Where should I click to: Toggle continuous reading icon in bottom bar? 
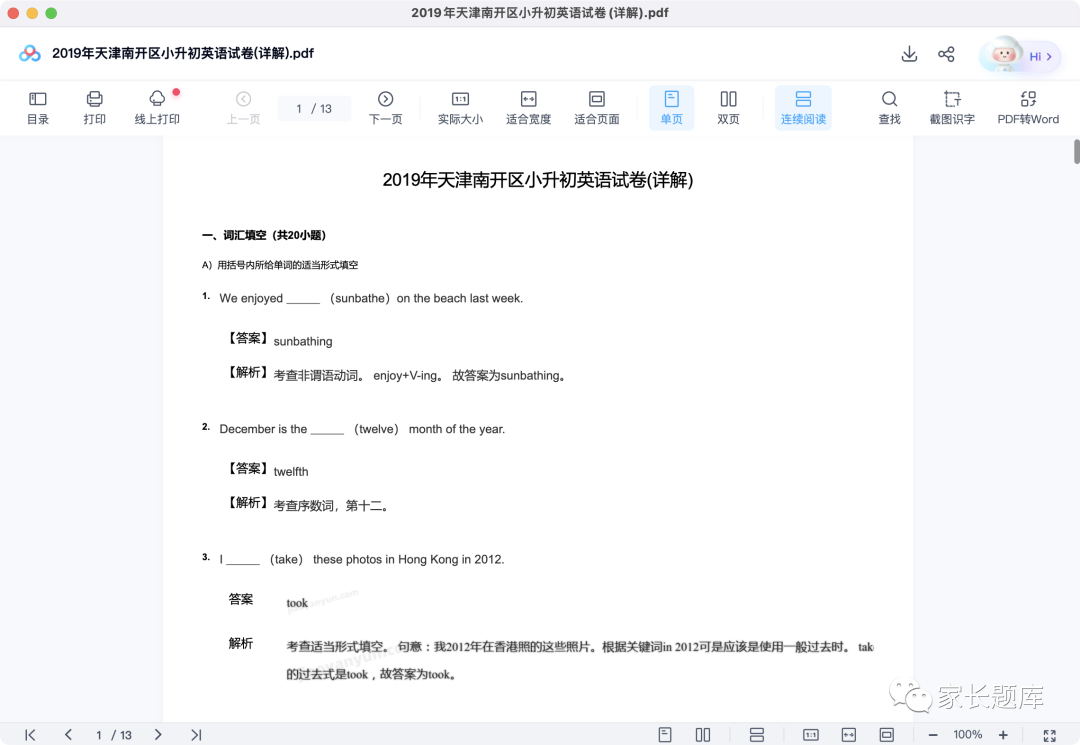pos(756,735)
